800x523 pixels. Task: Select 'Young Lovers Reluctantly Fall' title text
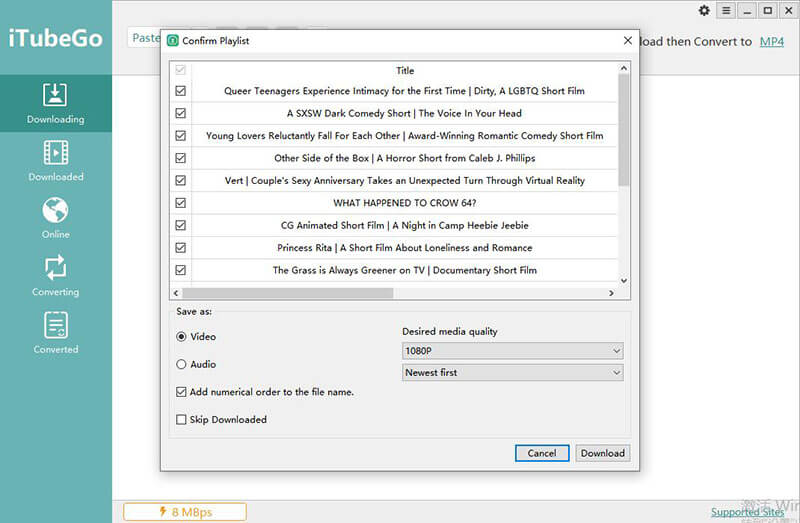pyautogui.click(x=405, y=136)
